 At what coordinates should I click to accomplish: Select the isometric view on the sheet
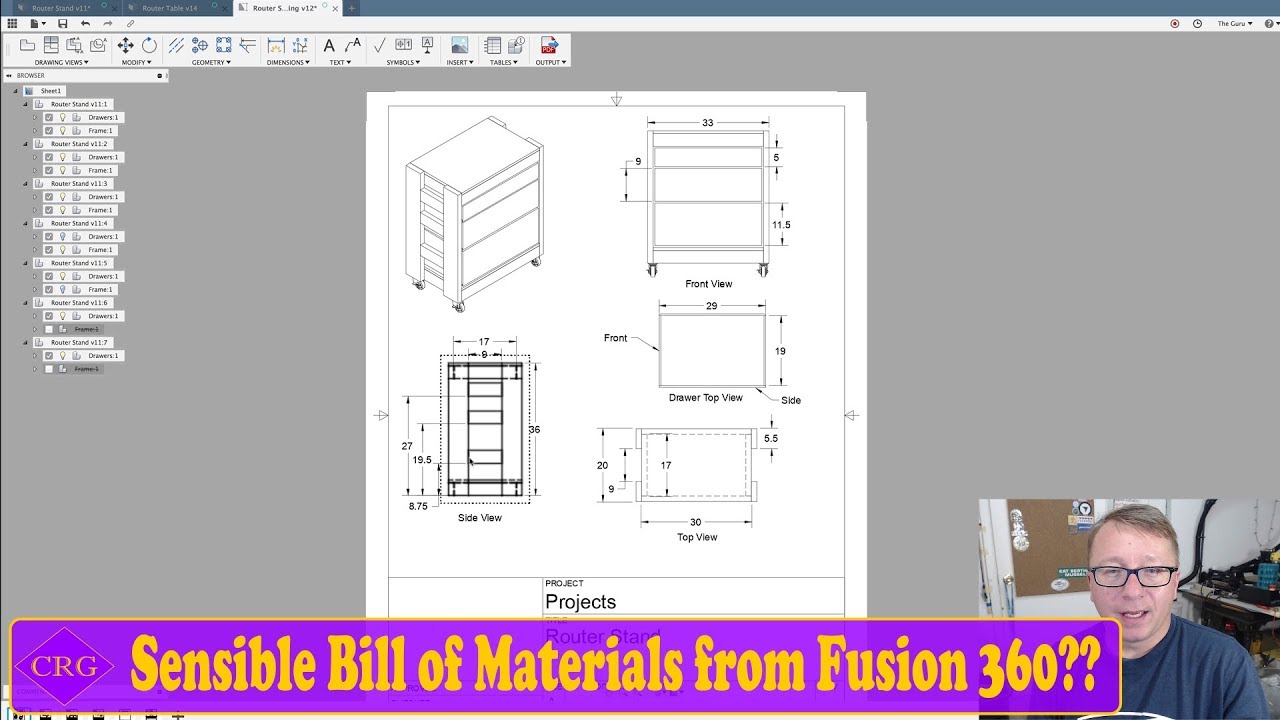click(474, 214)
